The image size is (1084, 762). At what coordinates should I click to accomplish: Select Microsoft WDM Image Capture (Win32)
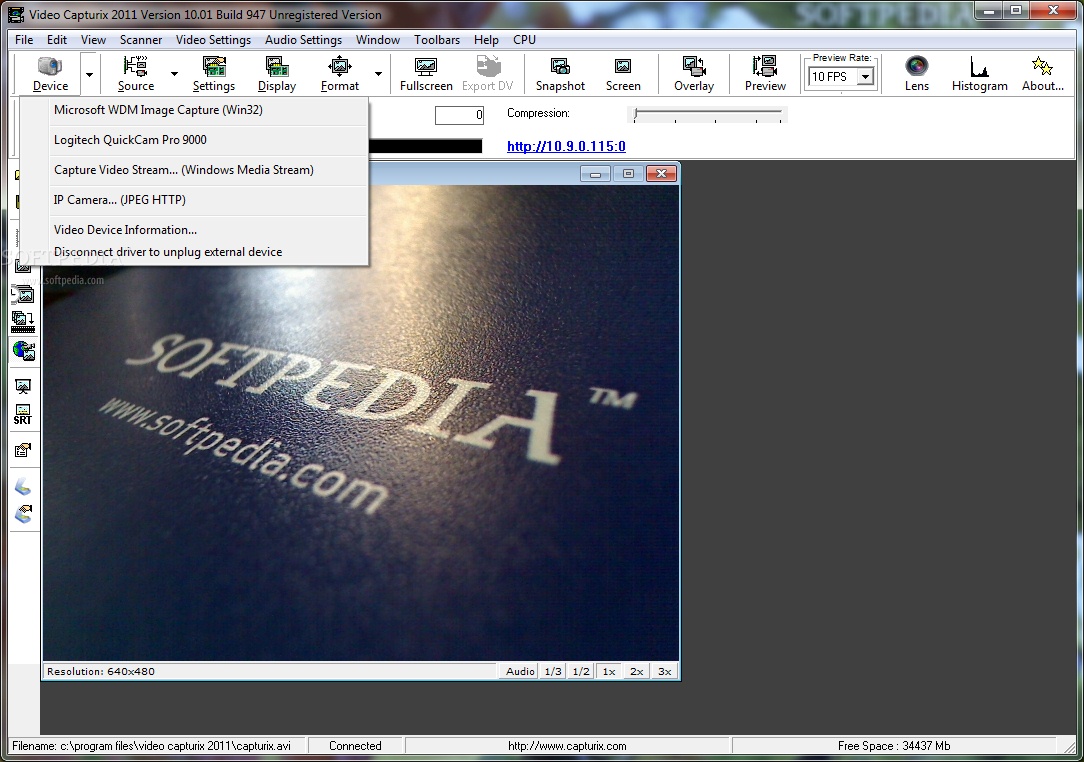194,110
